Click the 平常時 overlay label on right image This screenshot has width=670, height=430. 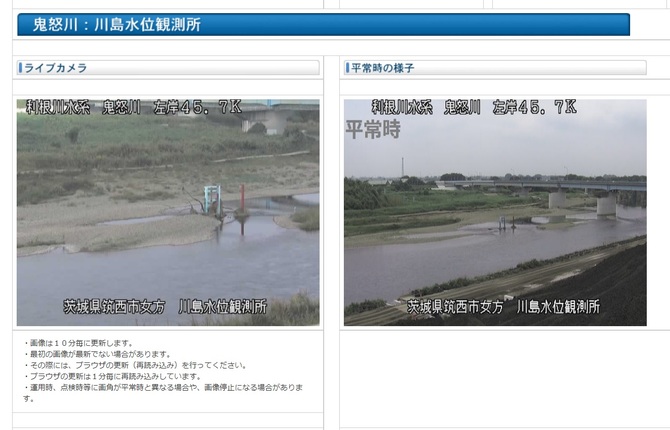click(x=373, y=129)
